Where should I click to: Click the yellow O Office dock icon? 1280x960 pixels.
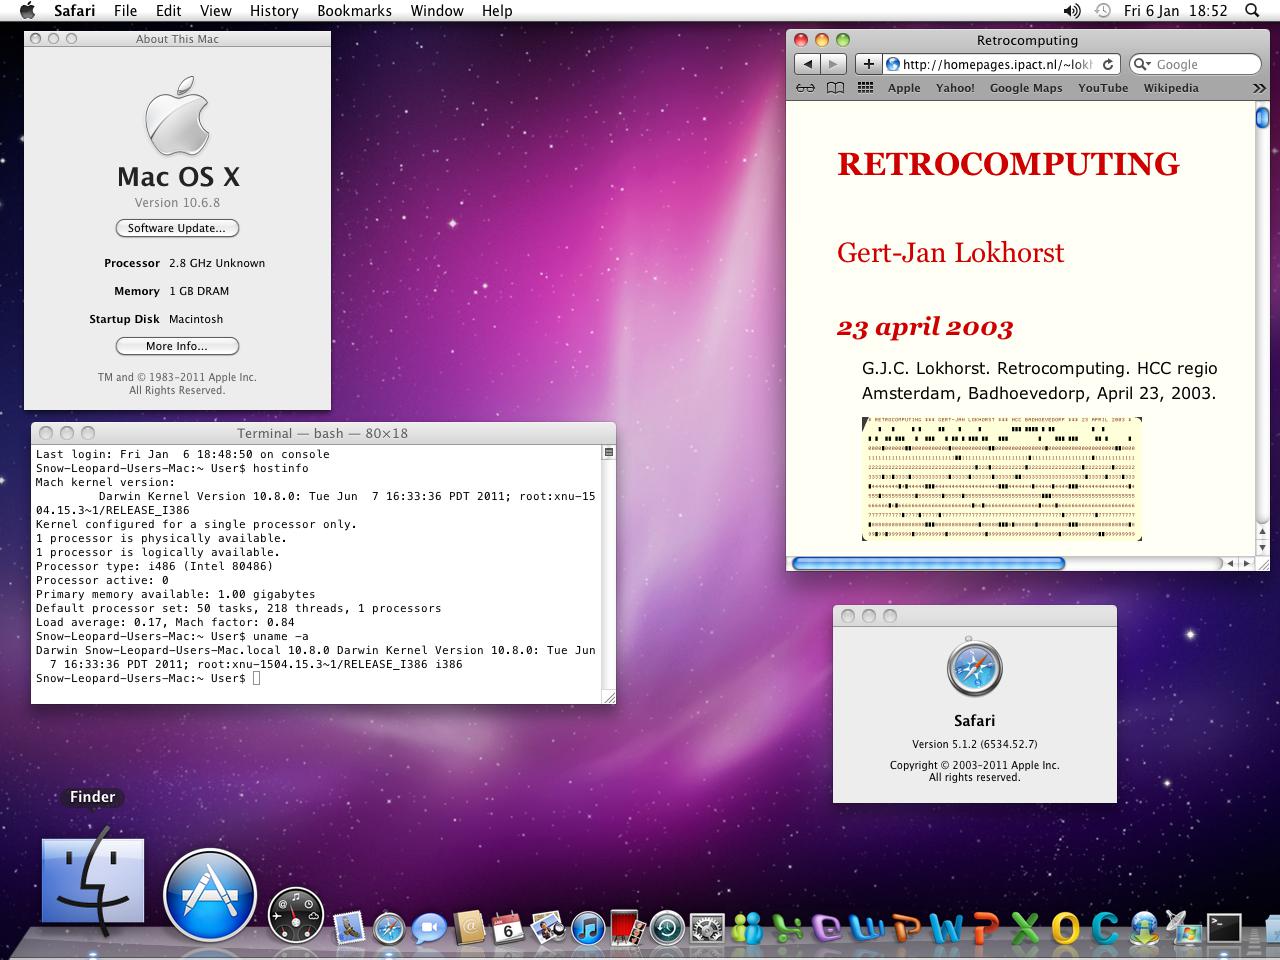[1065, 928]
